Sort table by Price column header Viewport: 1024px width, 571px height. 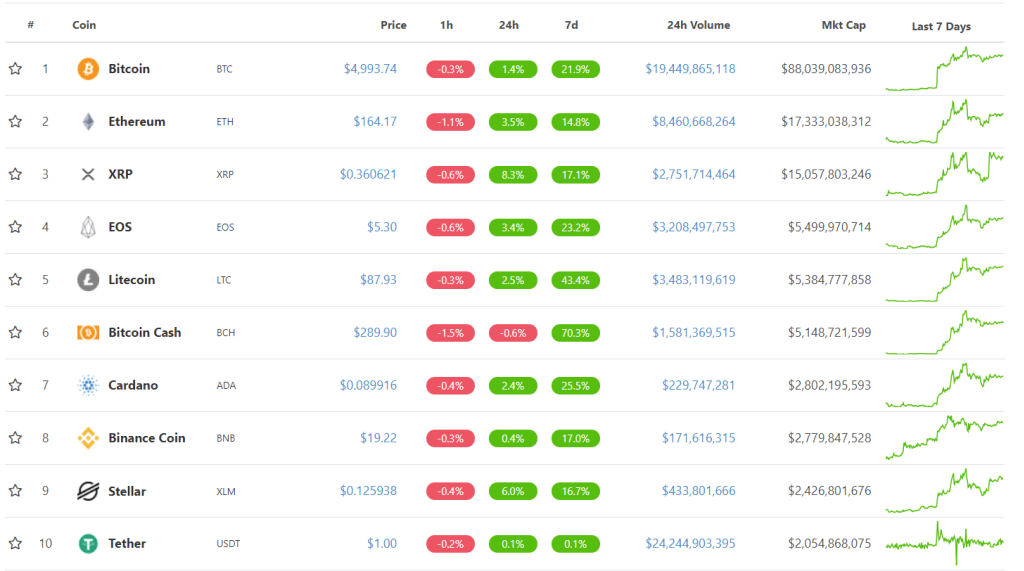(393, 25)
